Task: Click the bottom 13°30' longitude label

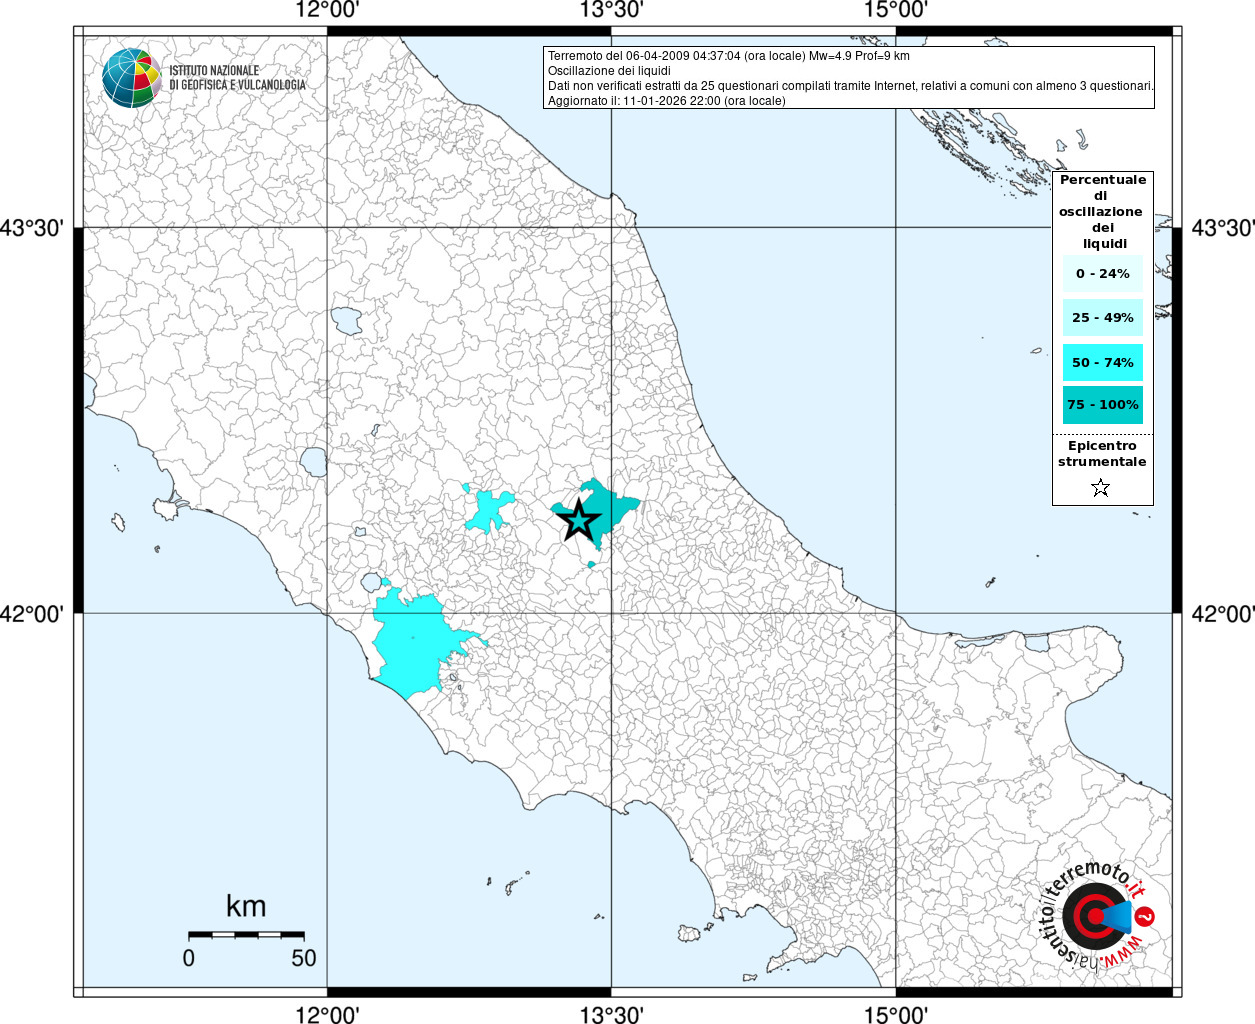Action: 611,1014
